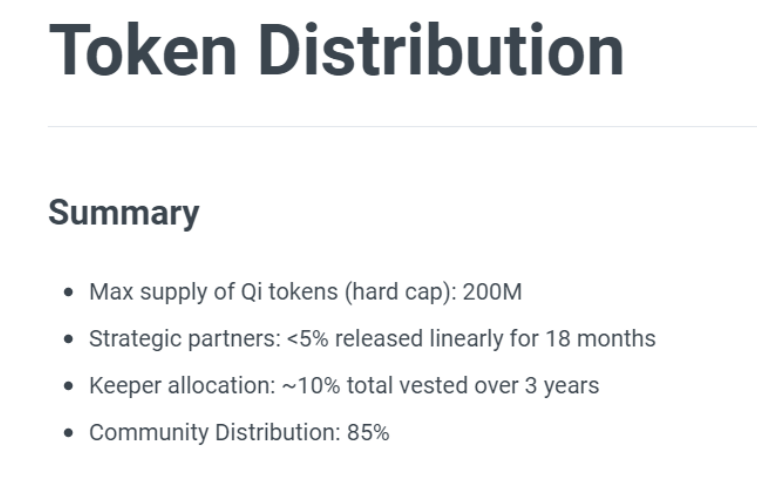Click the <5% strategic partners figure
Screen dimensions: 757x477
coord(308,338)
